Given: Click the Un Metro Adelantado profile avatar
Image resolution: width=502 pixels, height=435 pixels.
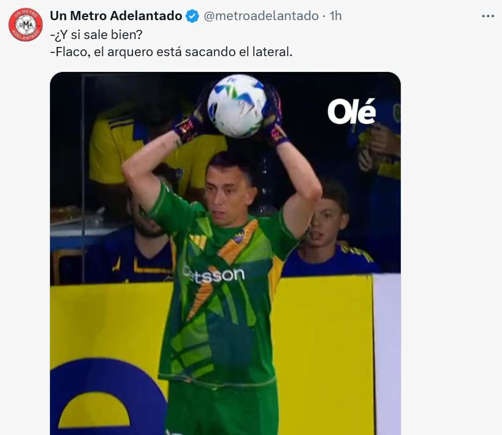Looking at the screenshot, I should (x=26, y=24).
